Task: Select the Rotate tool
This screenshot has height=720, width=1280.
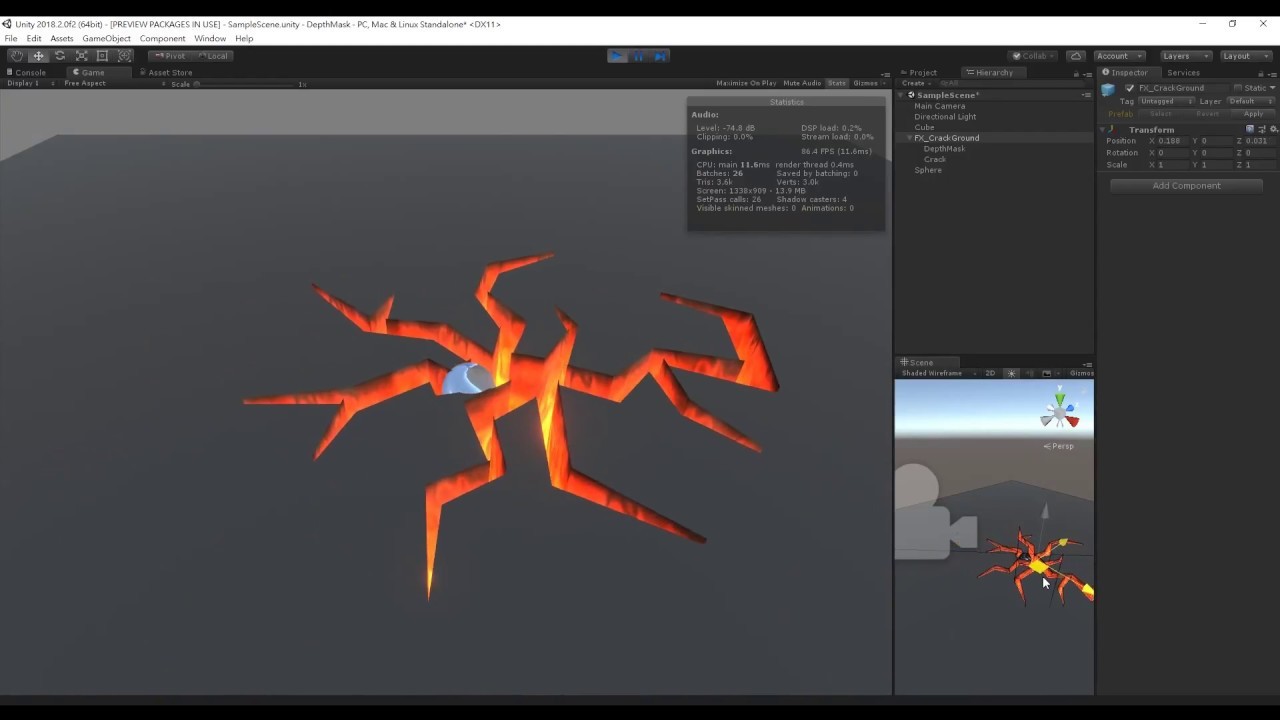Action: [x=60, y=56]
